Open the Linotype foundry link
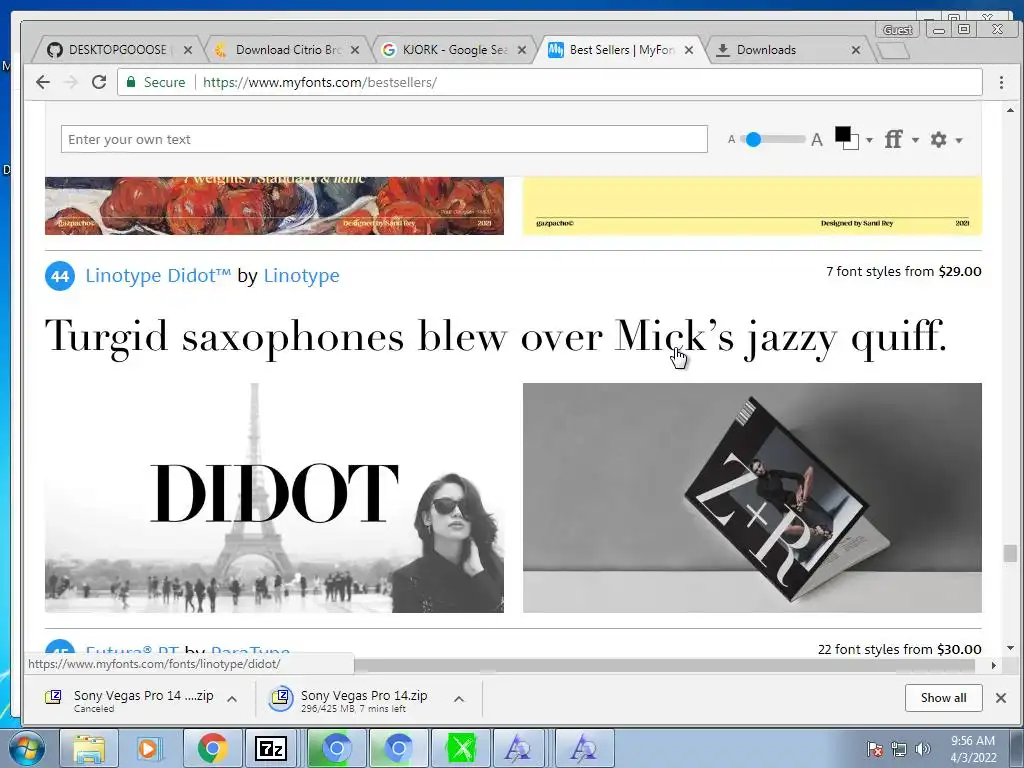 click(x=301, y=276)
